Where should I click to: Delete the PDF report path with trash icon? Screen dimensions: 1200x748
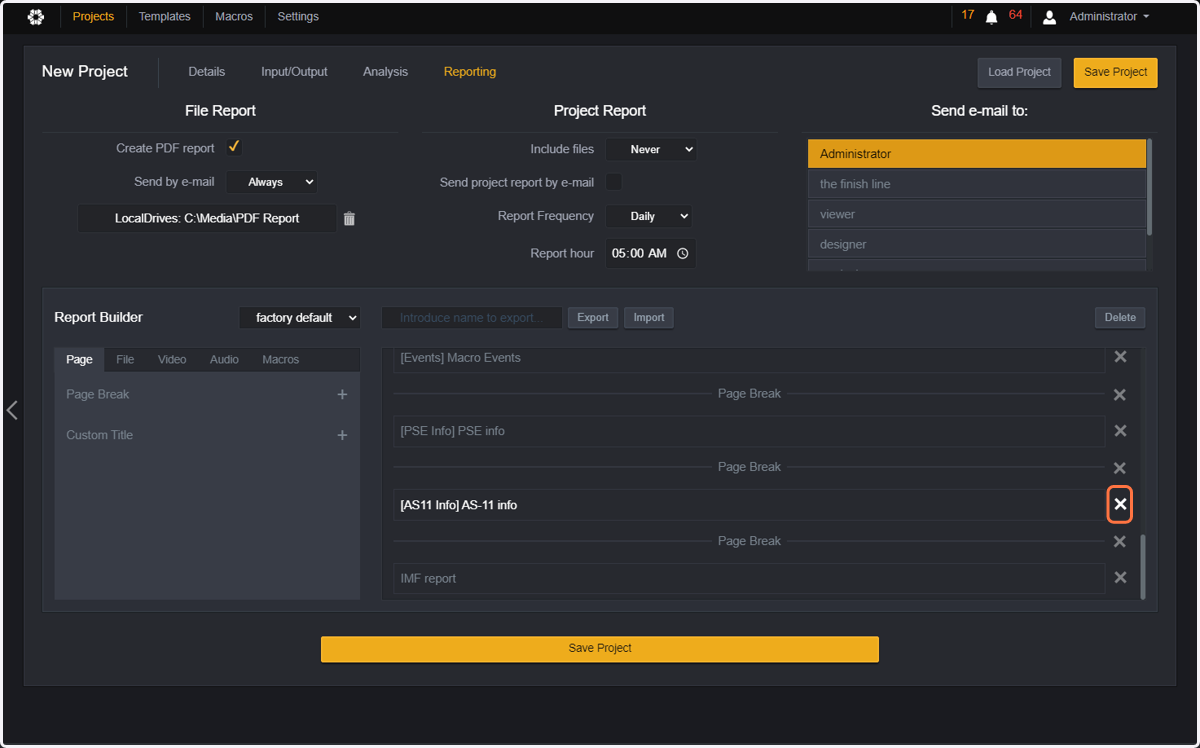(349, 218)
